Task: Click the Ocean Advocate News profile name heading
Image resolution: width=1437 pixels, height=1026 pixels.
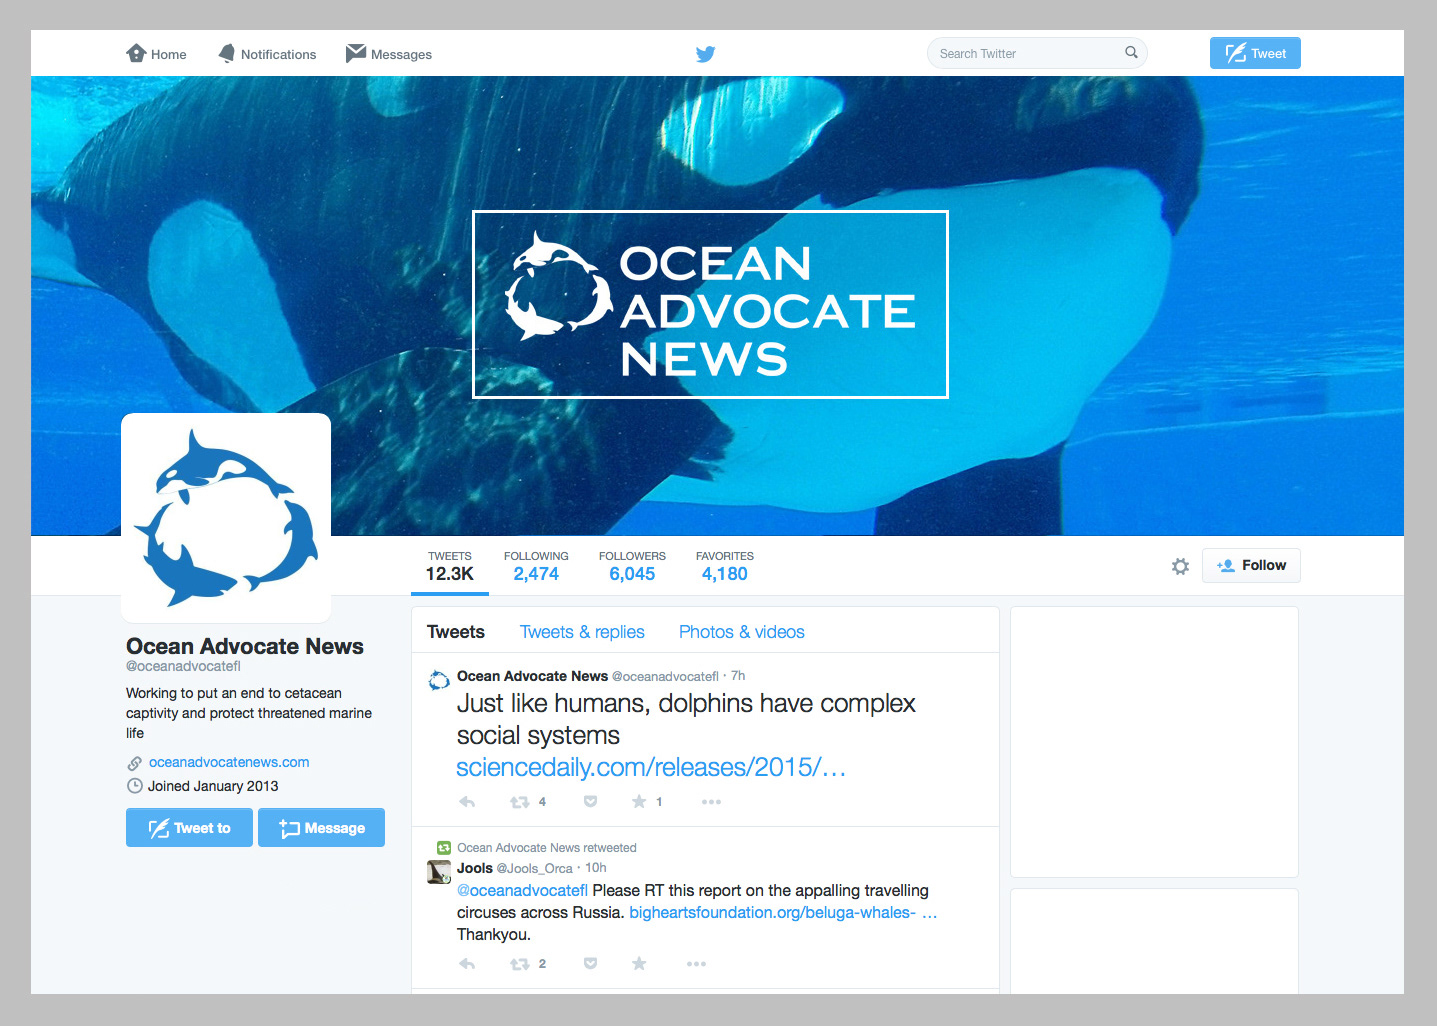Action: pos(245,646)
